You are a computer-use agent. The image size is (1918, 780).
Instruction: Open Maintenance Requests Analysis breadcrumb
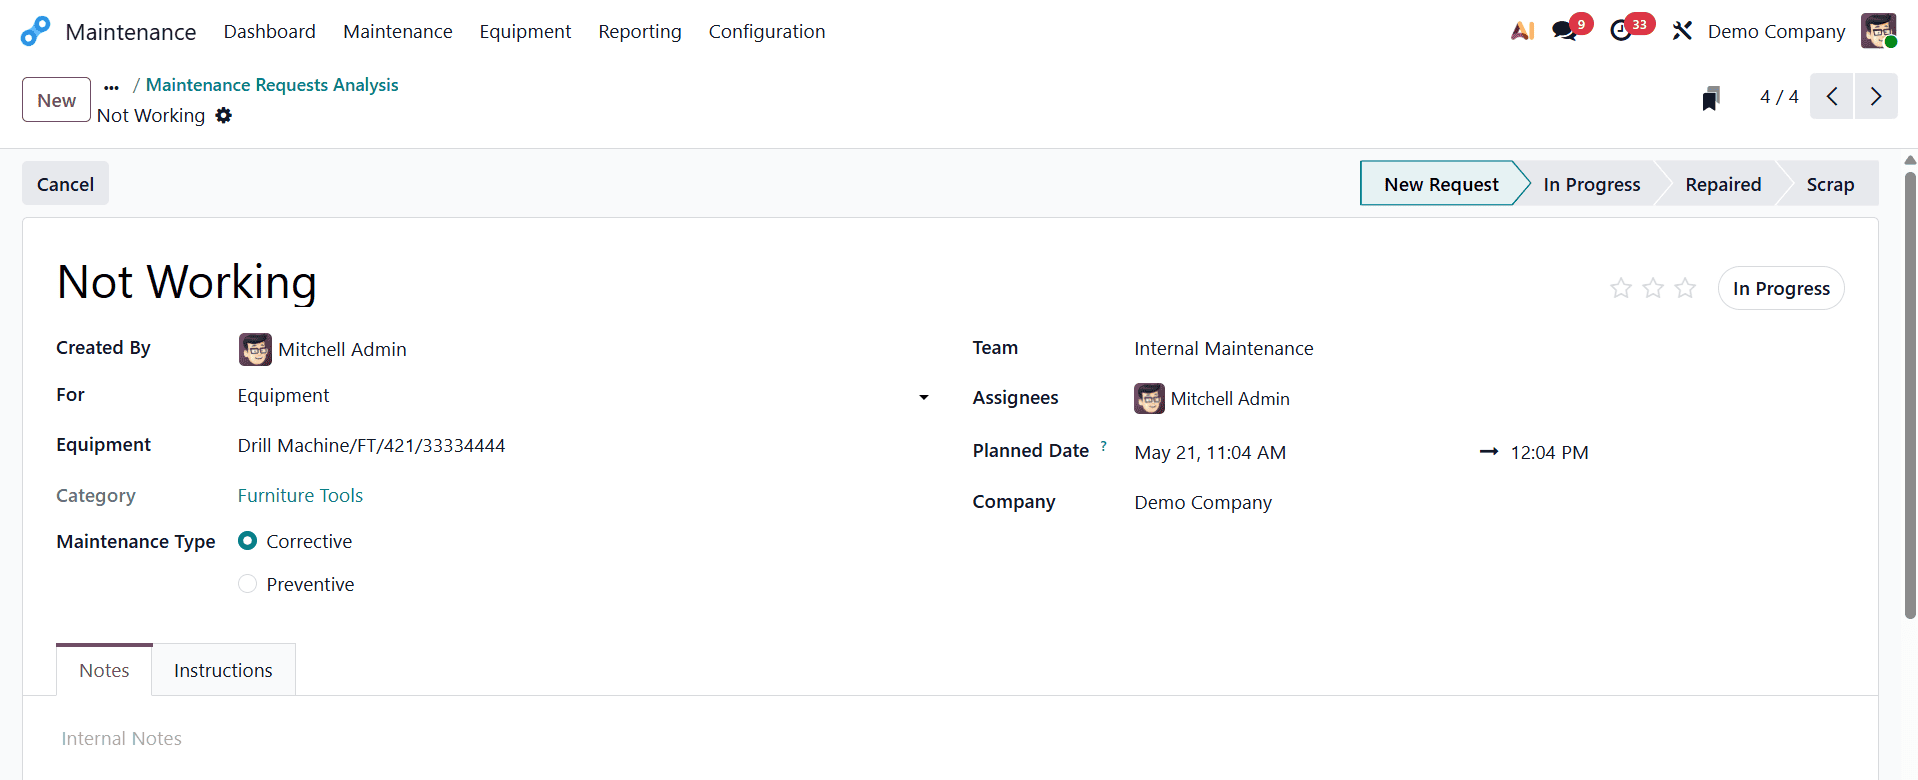coord(272,85)
